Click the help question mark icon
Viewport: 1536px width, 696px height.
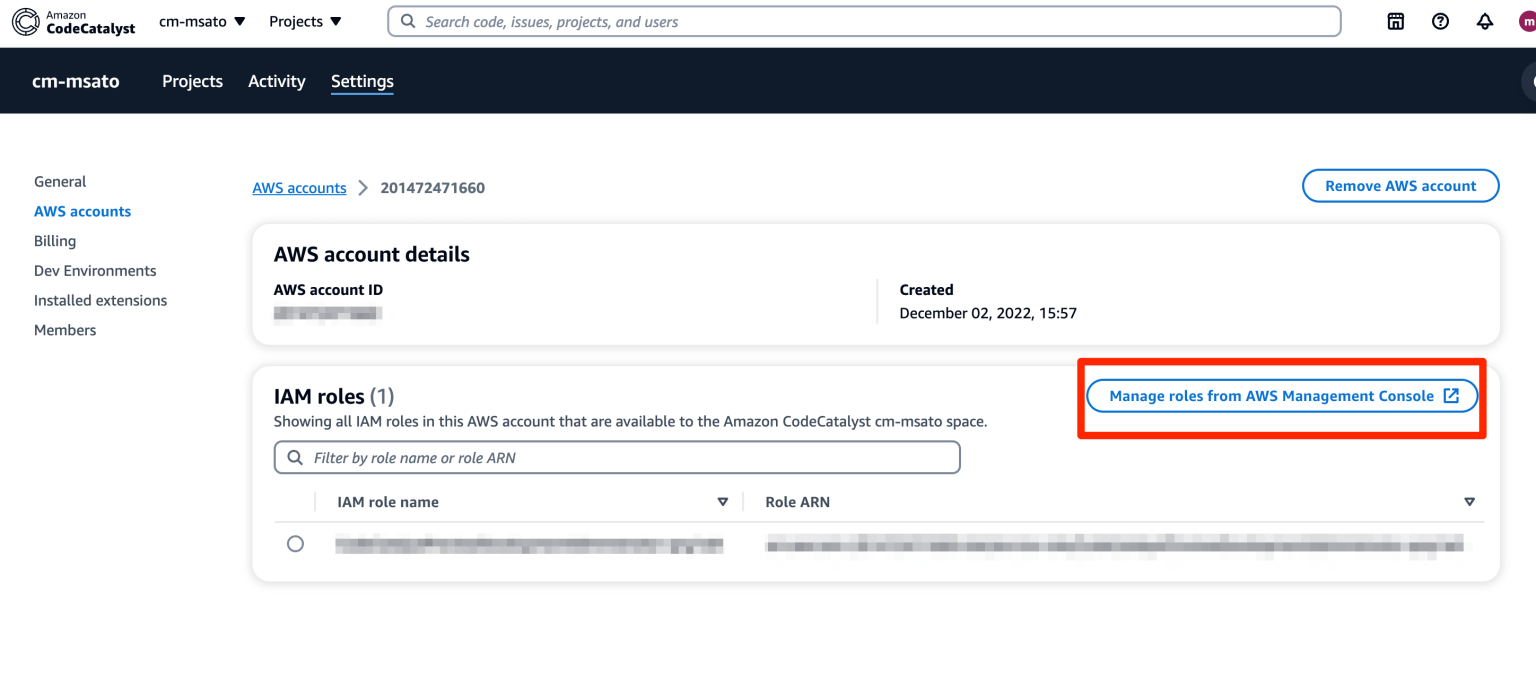tap(1440, 21)
